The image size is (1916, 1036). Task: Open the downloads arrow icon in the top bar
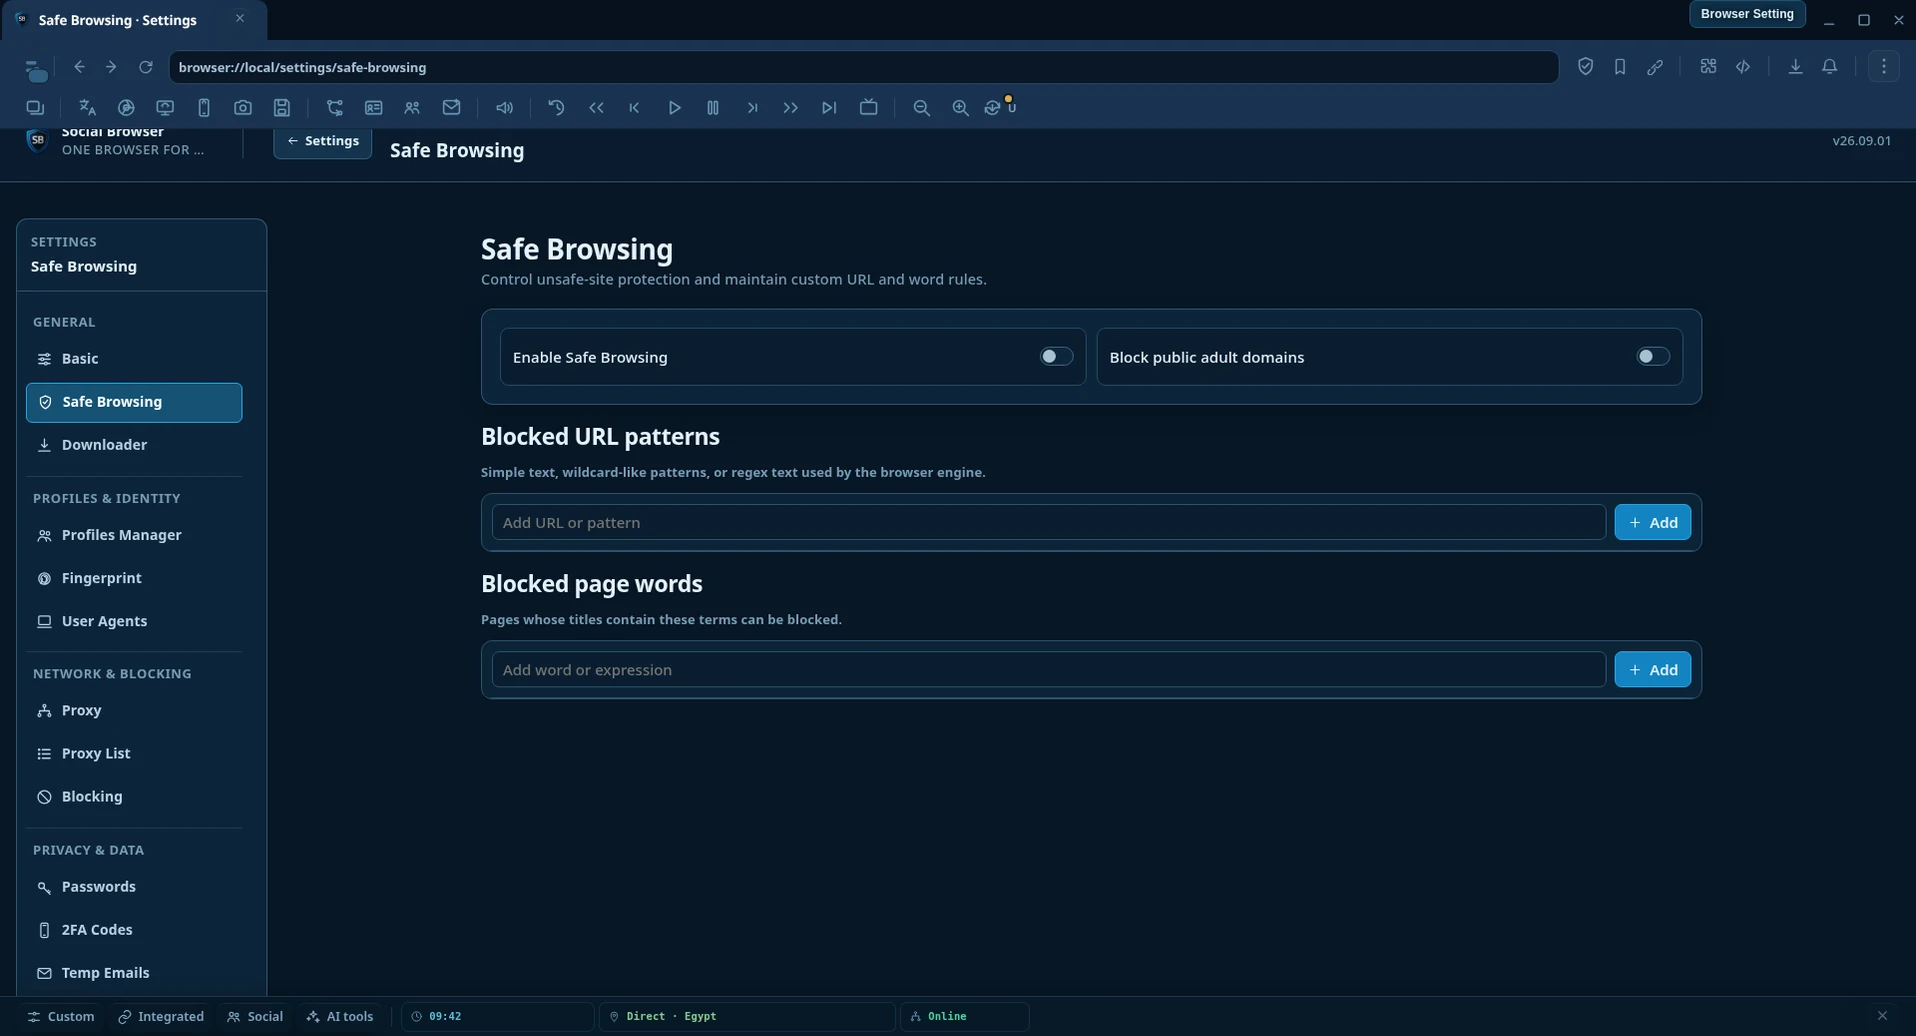pyautogui.click(x=1795, y=67)
